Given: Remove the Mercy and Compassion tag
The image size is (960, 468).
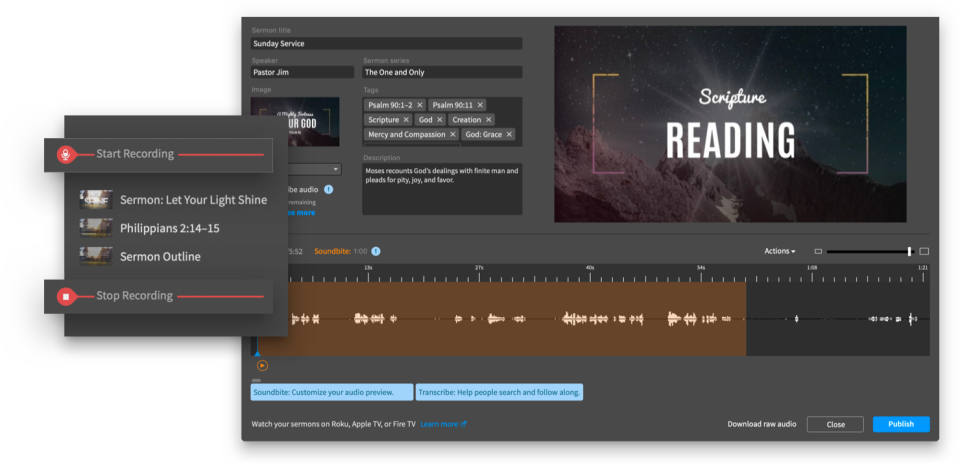Looking at the screenshot, I should coord(453,135).
